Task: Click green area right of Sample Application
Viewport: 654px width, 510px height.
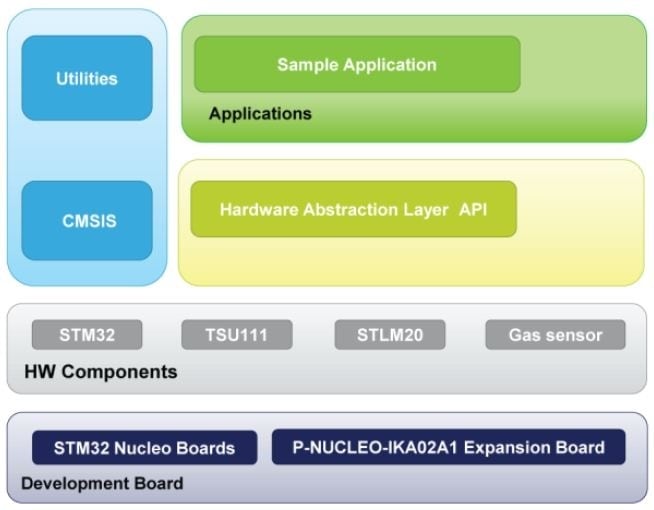Action: tap(582, 66)
